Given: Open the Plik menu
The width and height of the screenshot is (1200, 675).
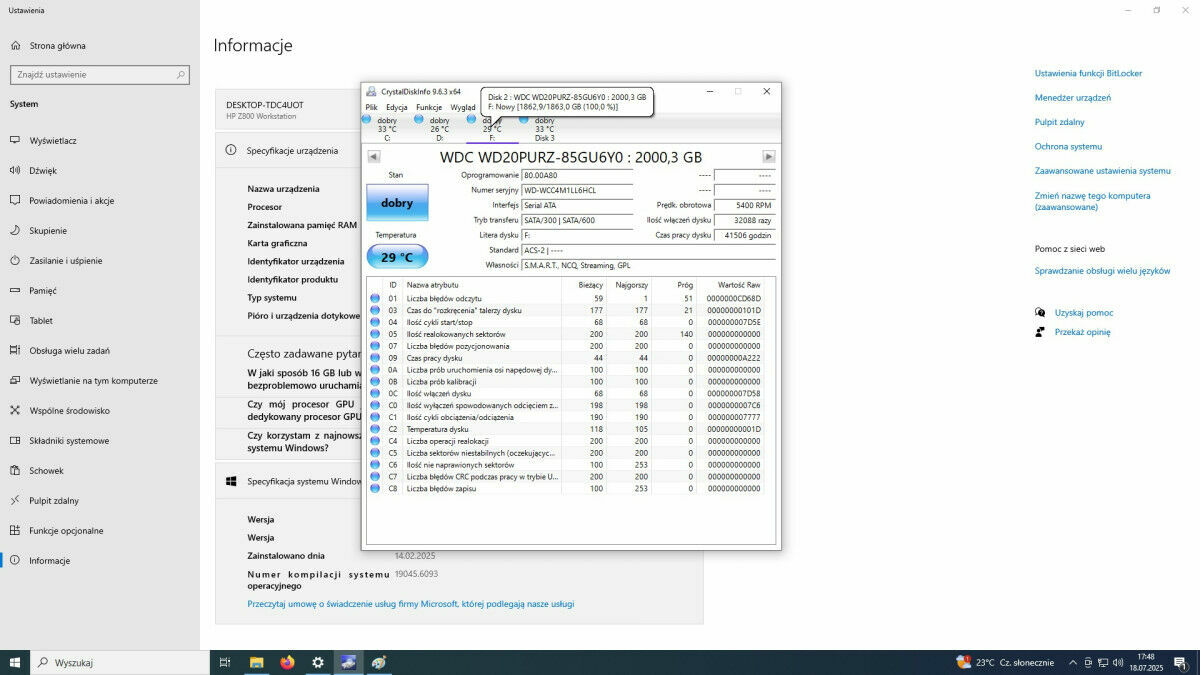Looking at the screenshot, I should coord(371,107).
